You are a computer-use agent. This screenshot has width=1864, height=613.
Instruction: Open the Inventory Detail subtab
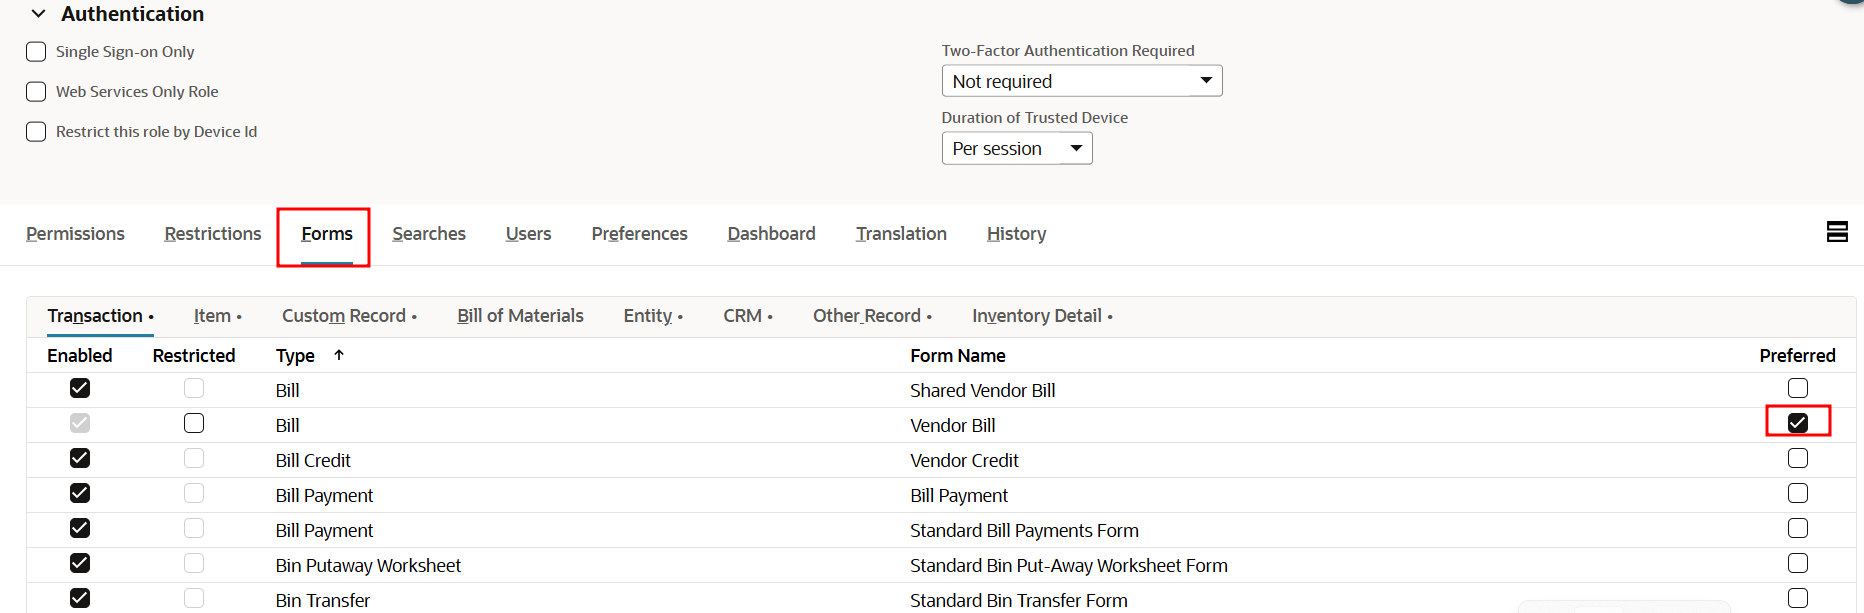pos(1037,316)
